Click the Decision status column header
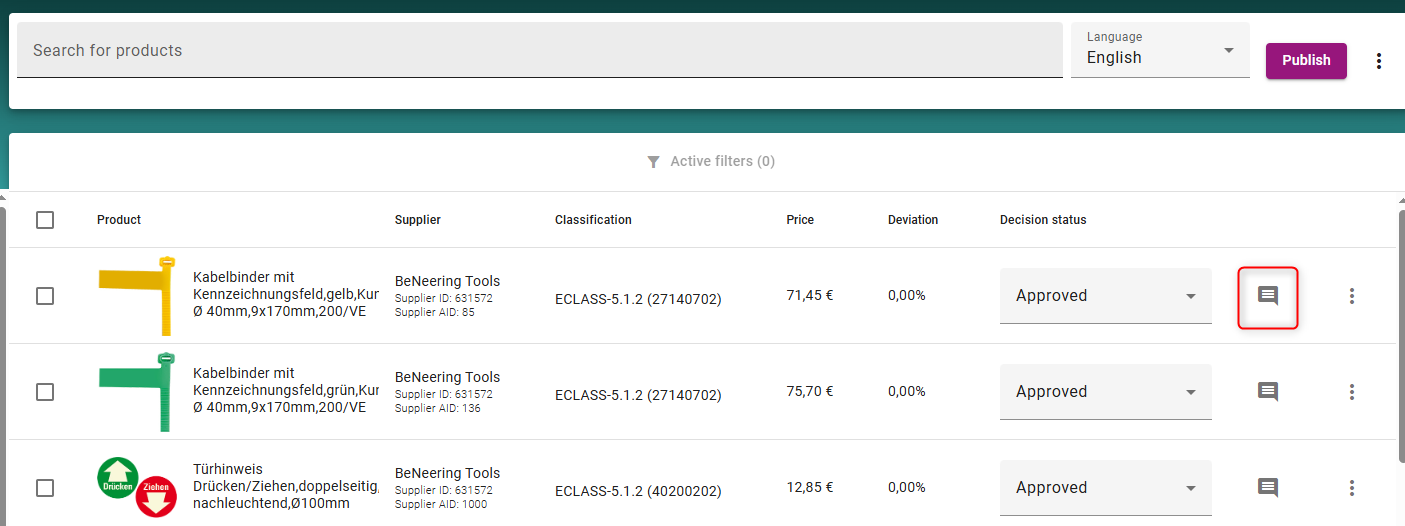This screenshot has width=1405, height=526. 1043,220
